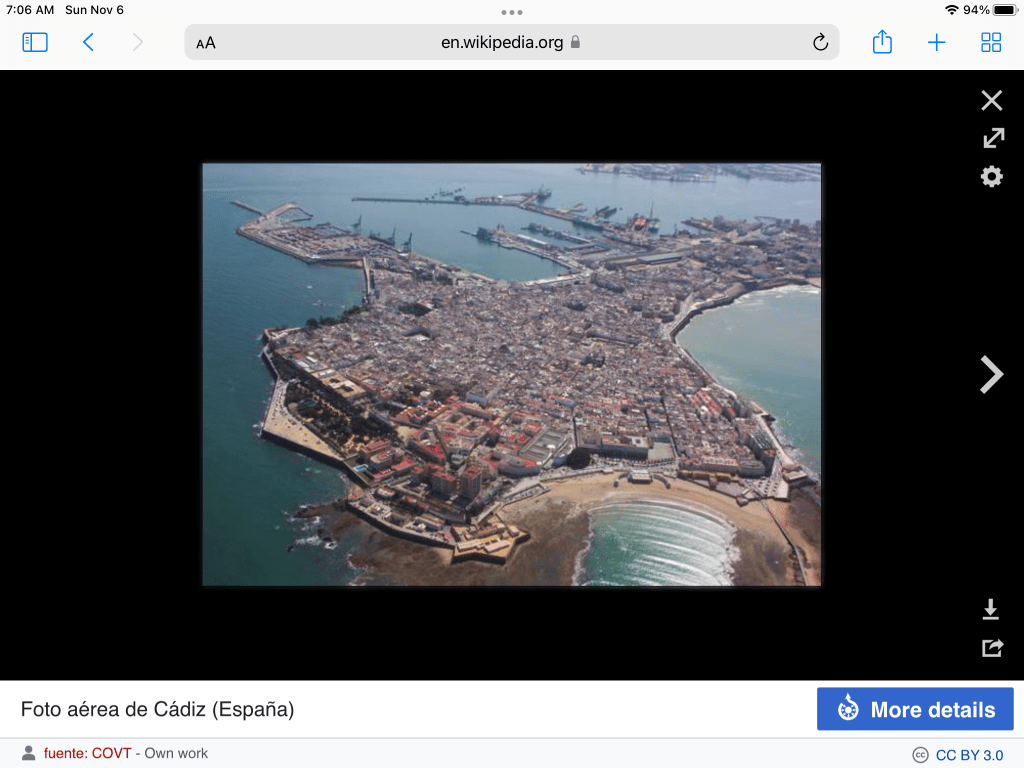
Task: Open a new tab with plus
Action: [936, 42]
